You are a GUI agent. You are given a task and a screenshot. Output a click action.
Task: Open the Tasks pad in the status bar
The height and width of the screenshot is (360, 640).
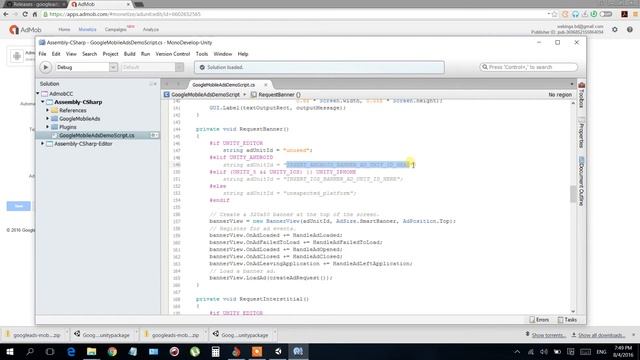(x=567, y=320)
